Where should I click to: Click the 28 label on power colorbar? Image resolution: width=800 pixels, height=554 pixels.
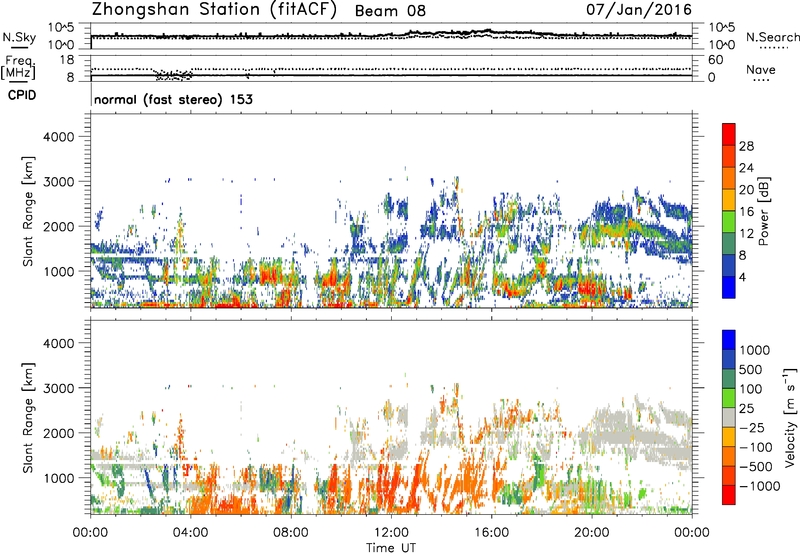point(746,146)
